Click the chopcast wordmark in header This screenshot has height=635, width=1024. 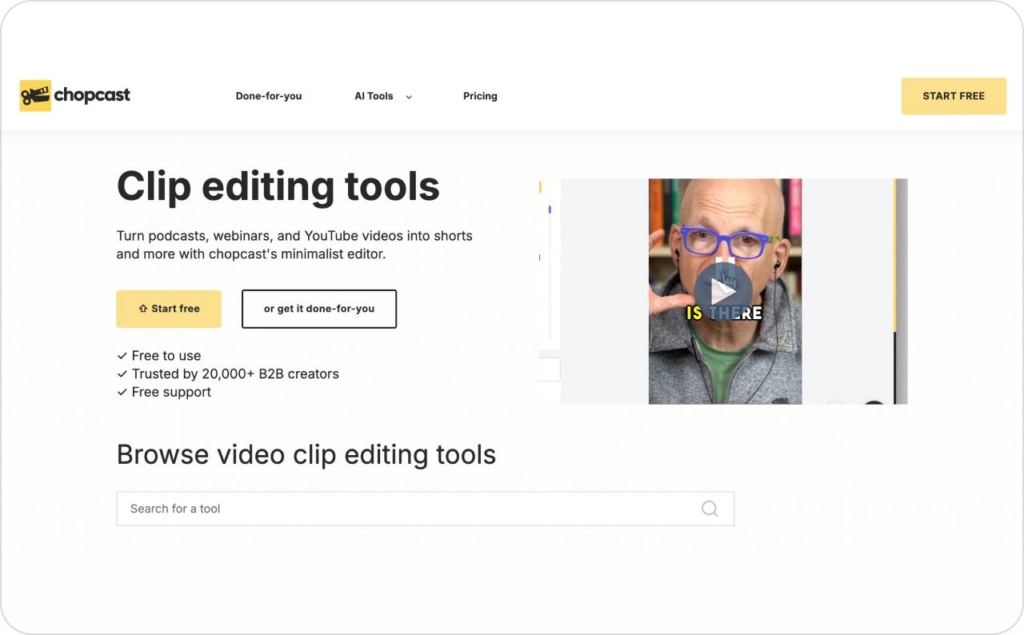tap(92, 96)
